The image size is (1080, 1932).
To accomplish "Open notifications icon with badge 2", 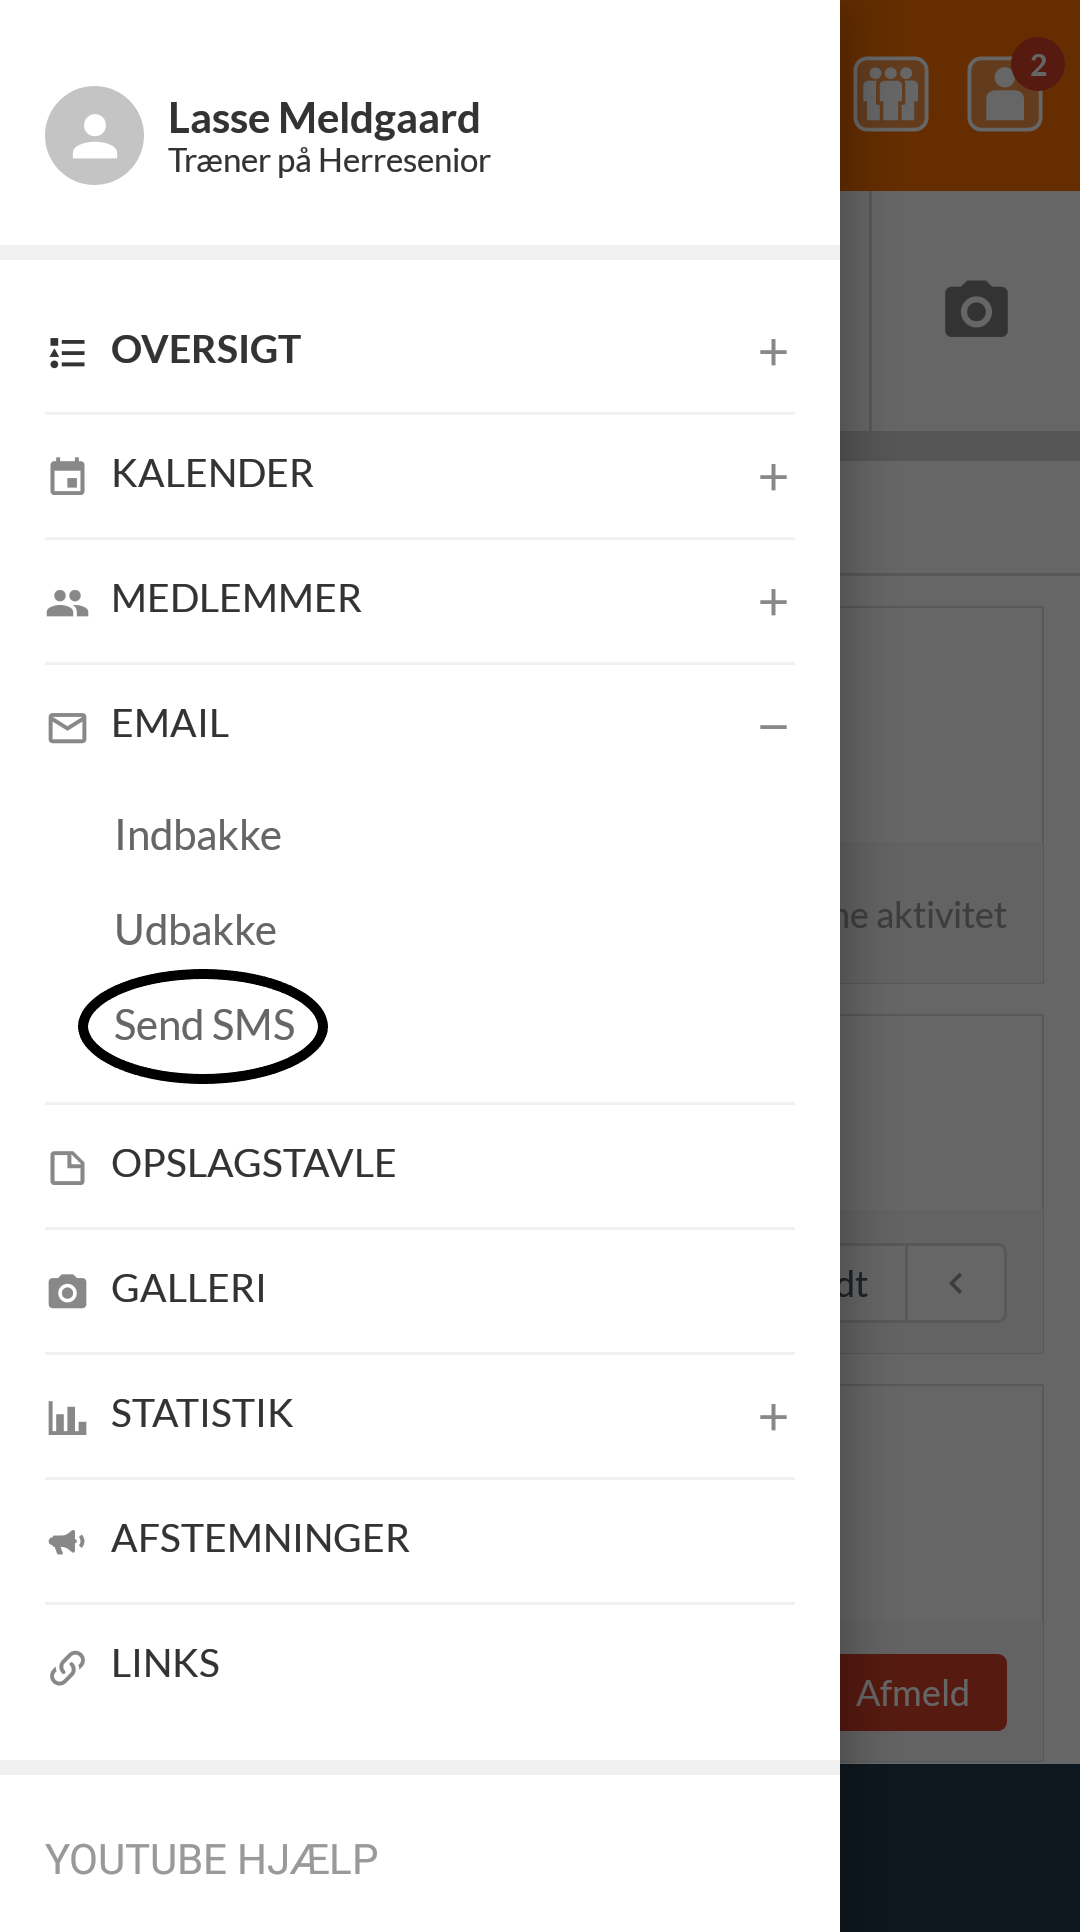I will pyautogui.click(x=1006, y=92).
